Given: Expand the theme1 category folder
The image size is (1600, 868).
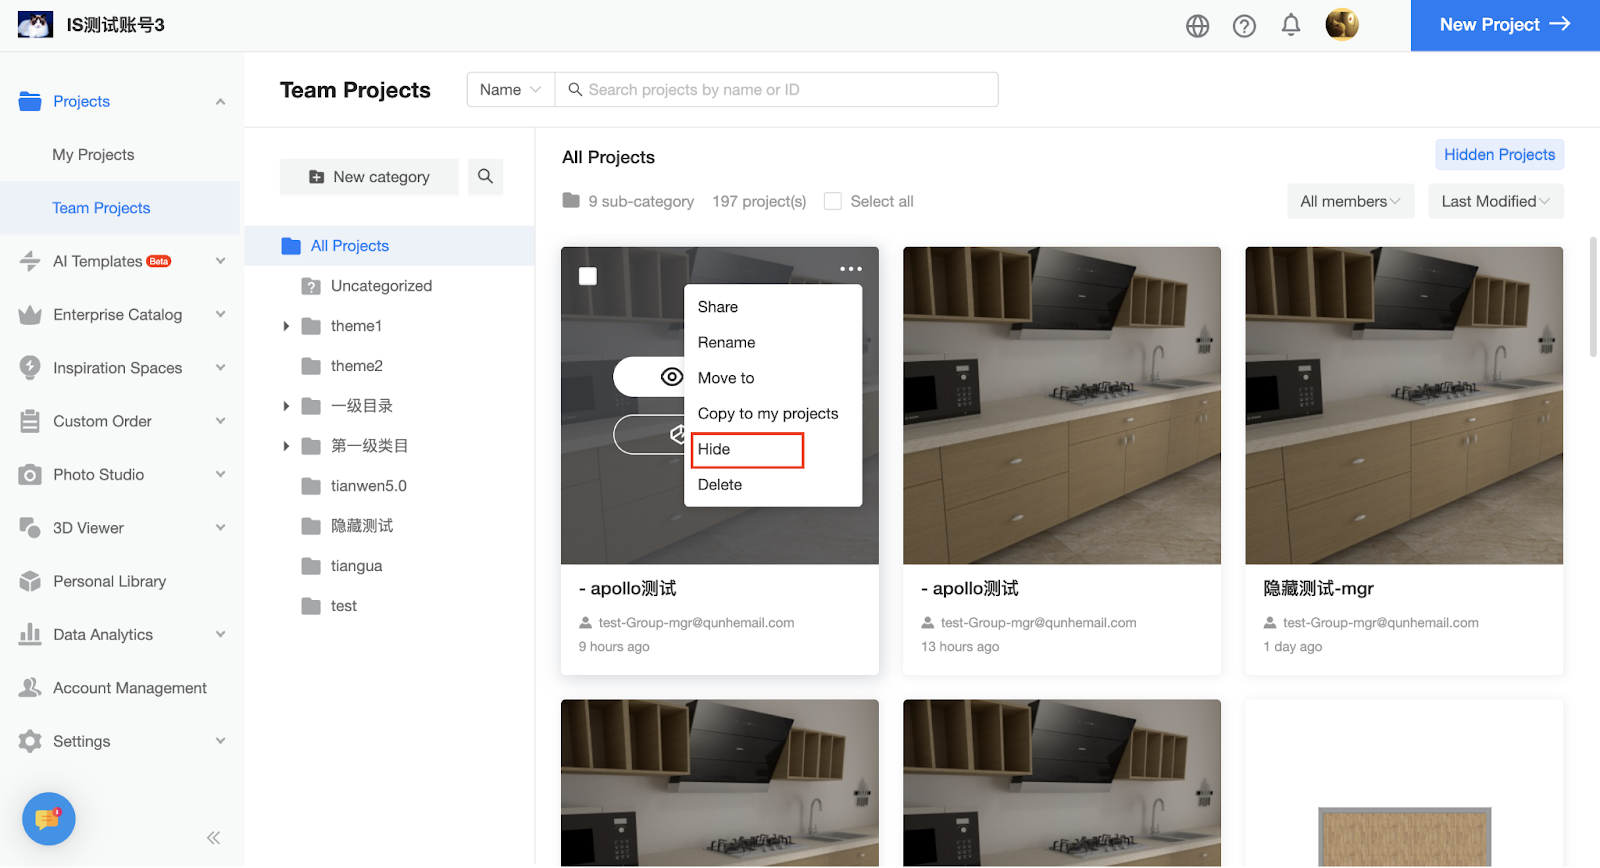Looking at the screenshot, I should click(x=286, y=326).
